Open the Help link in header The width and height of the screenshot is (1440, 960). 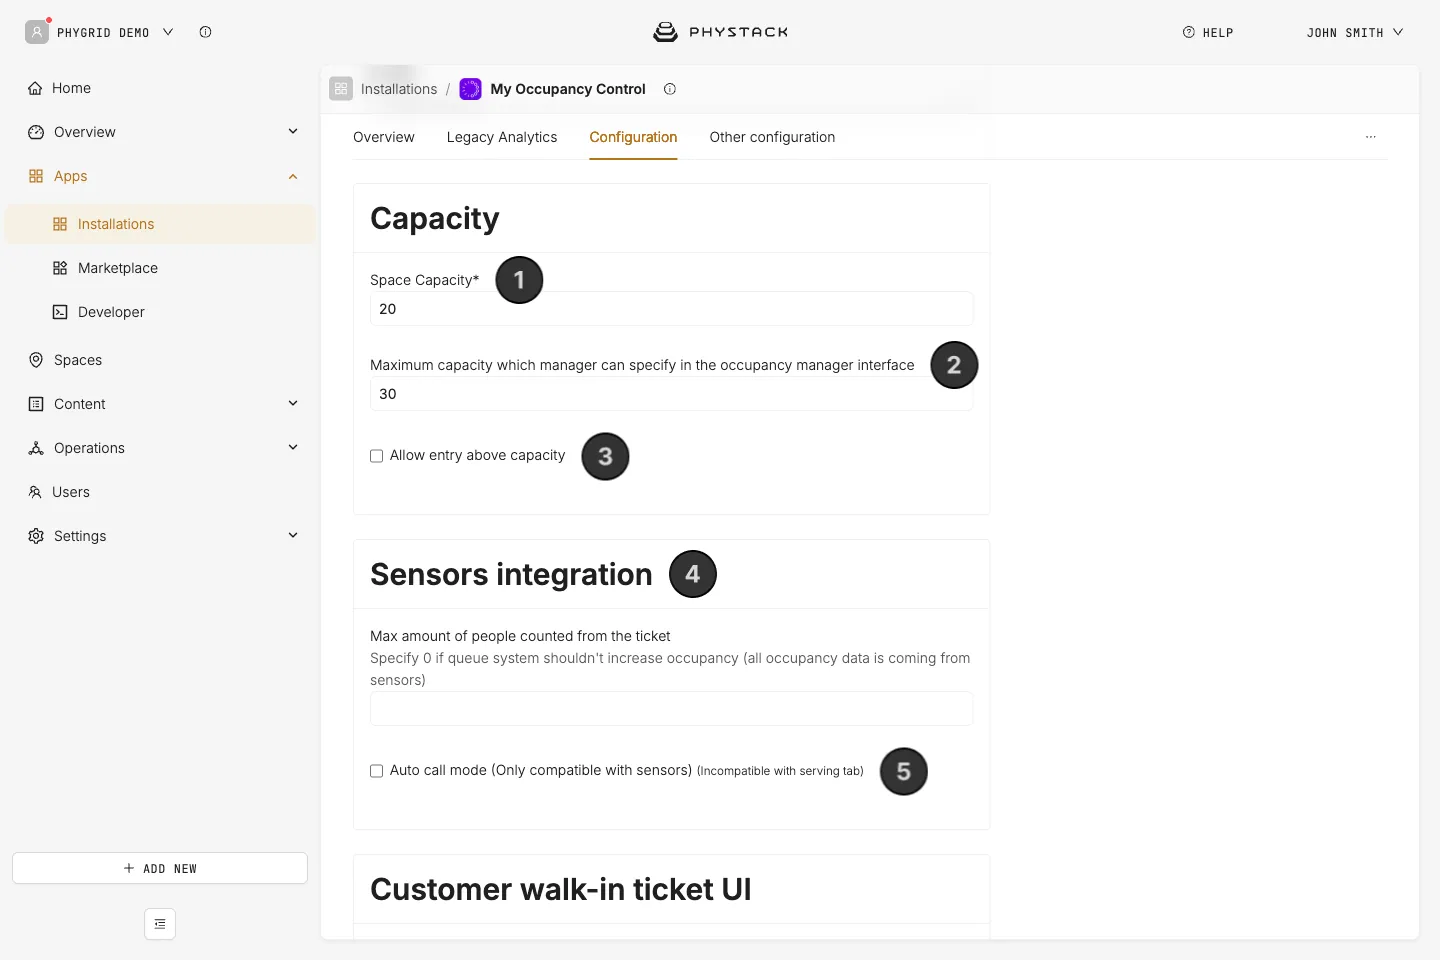pos(1208,32)
